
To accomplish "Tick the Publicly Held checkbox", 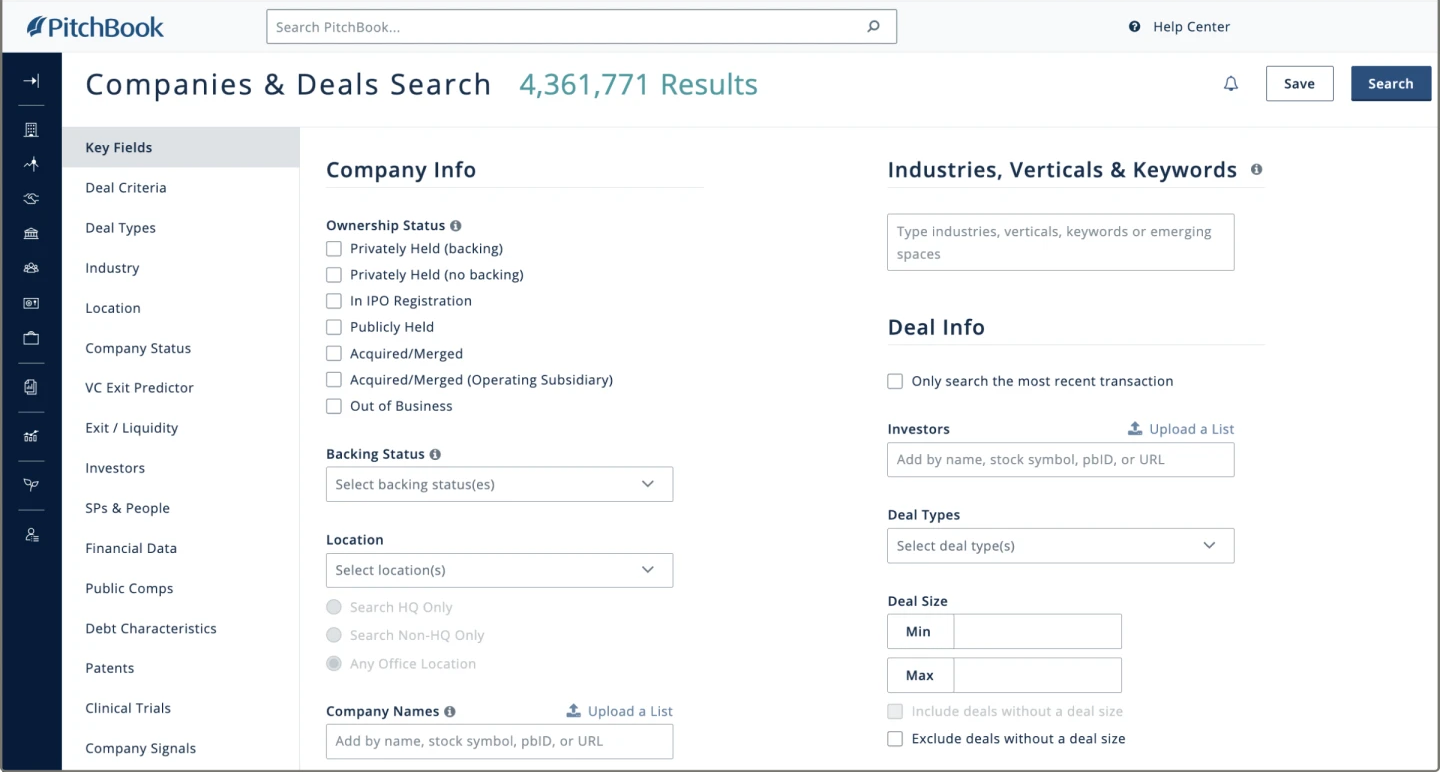I will click(x=334, y=327).
